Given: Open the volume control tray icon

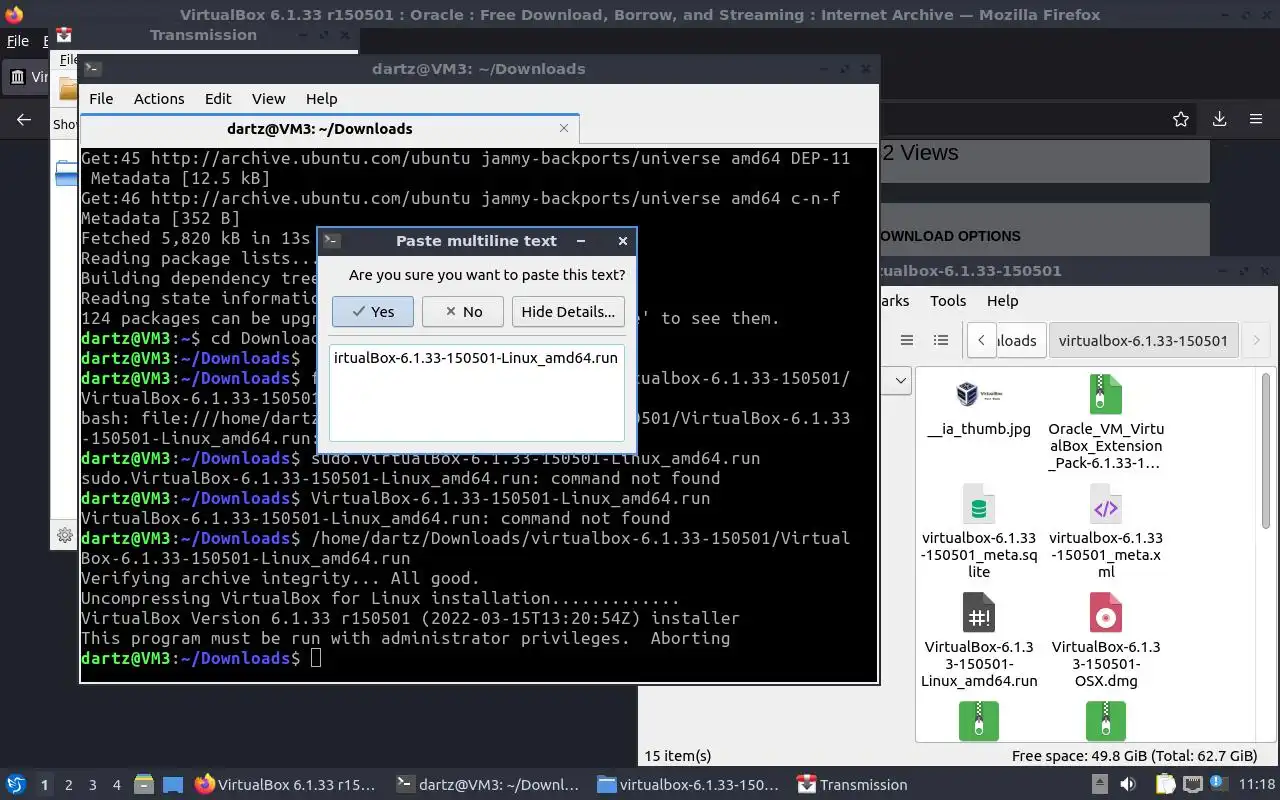Looking at the screenshot, I should [x=1128, y=784].
